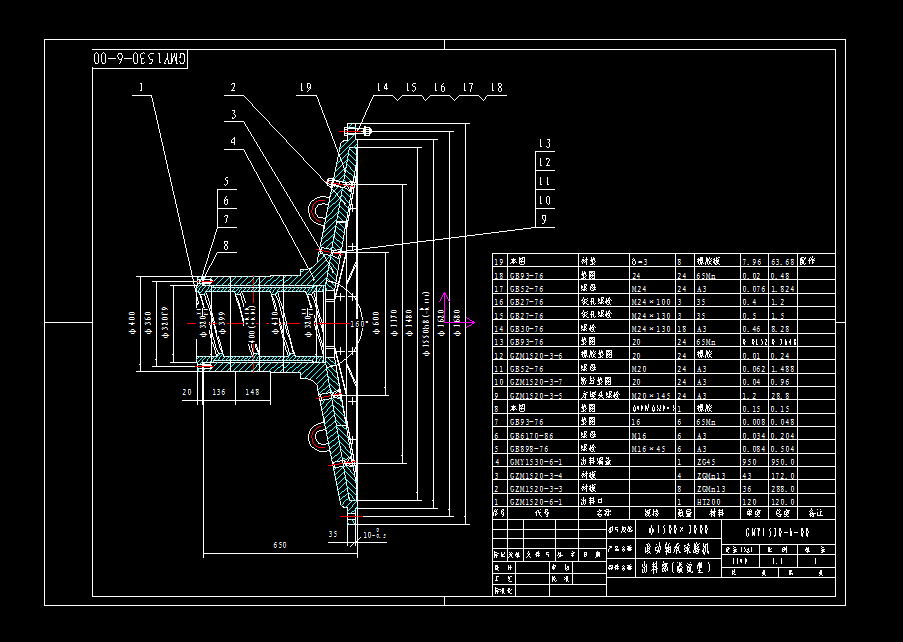903x642 pixels.
Task: Select part code GZM1520-3-6 in row 12
Action: [x=536, y=356]
